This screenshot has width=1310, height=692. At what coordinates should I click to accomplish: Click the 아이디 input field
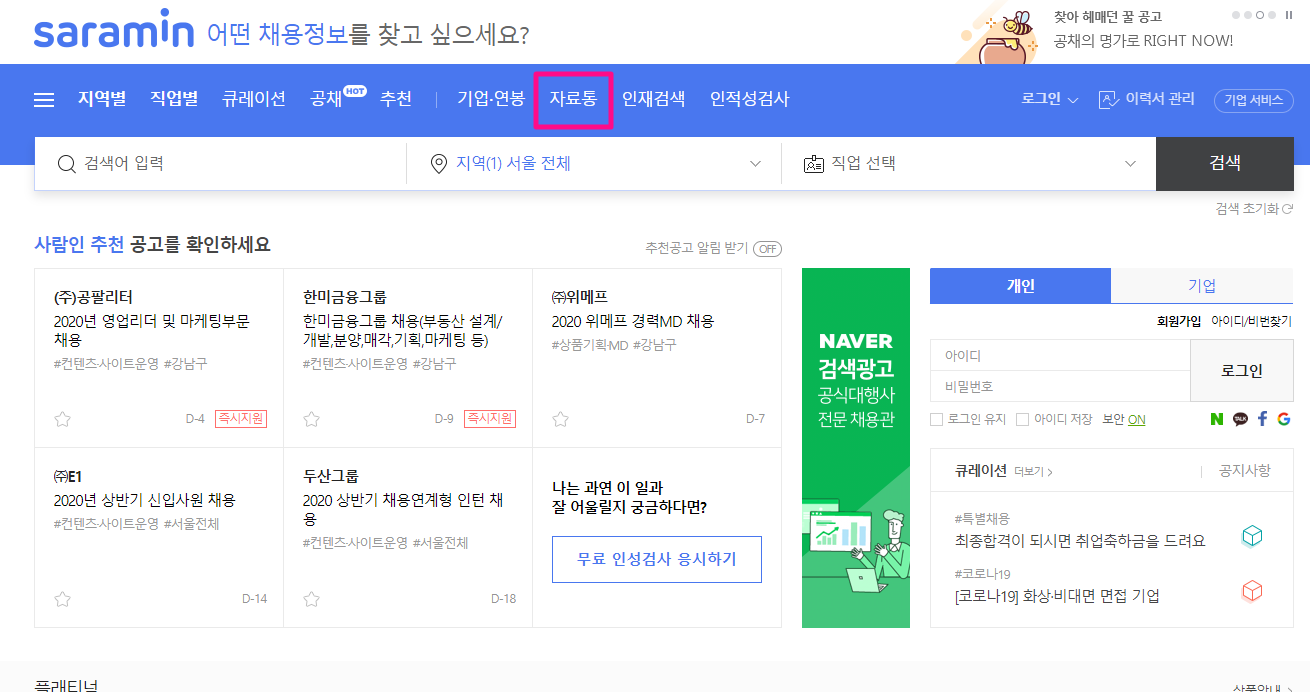pos(1060,355)
